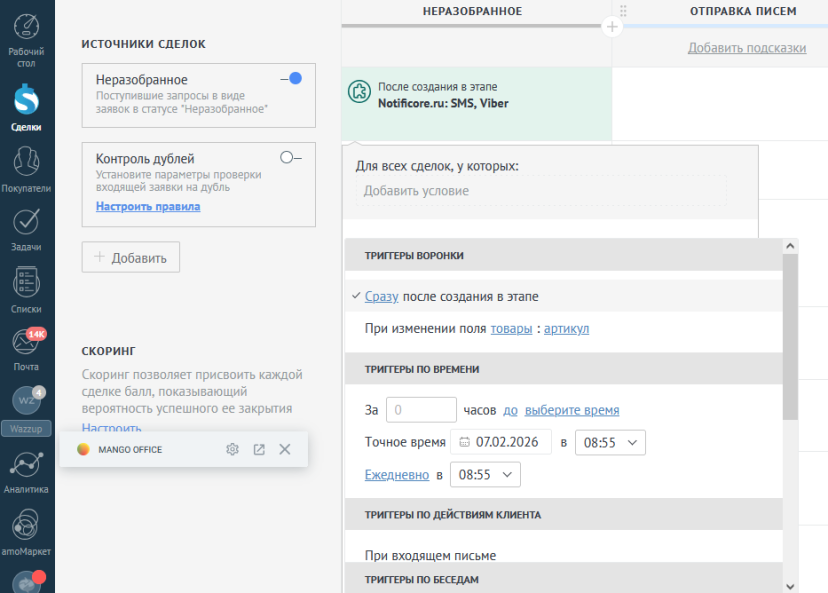Click the calendar icon in date field
Screen dimensions: 828x593
[464, 443]
